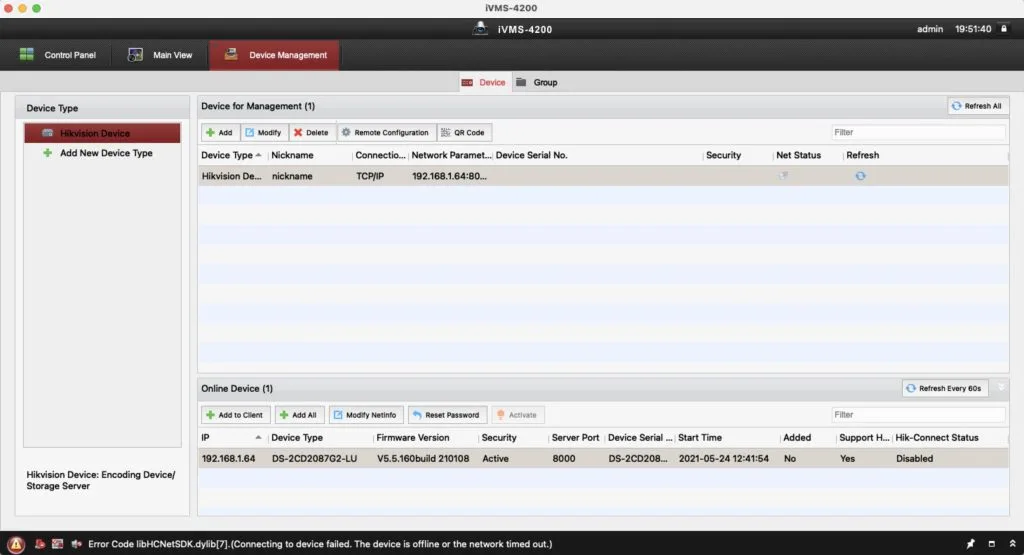Image resolution: width=1024 pixels, height=555 pixels.
Task: Click the event picture icon in the status bar
Action: pyautogui.click(x=57, y=543)
